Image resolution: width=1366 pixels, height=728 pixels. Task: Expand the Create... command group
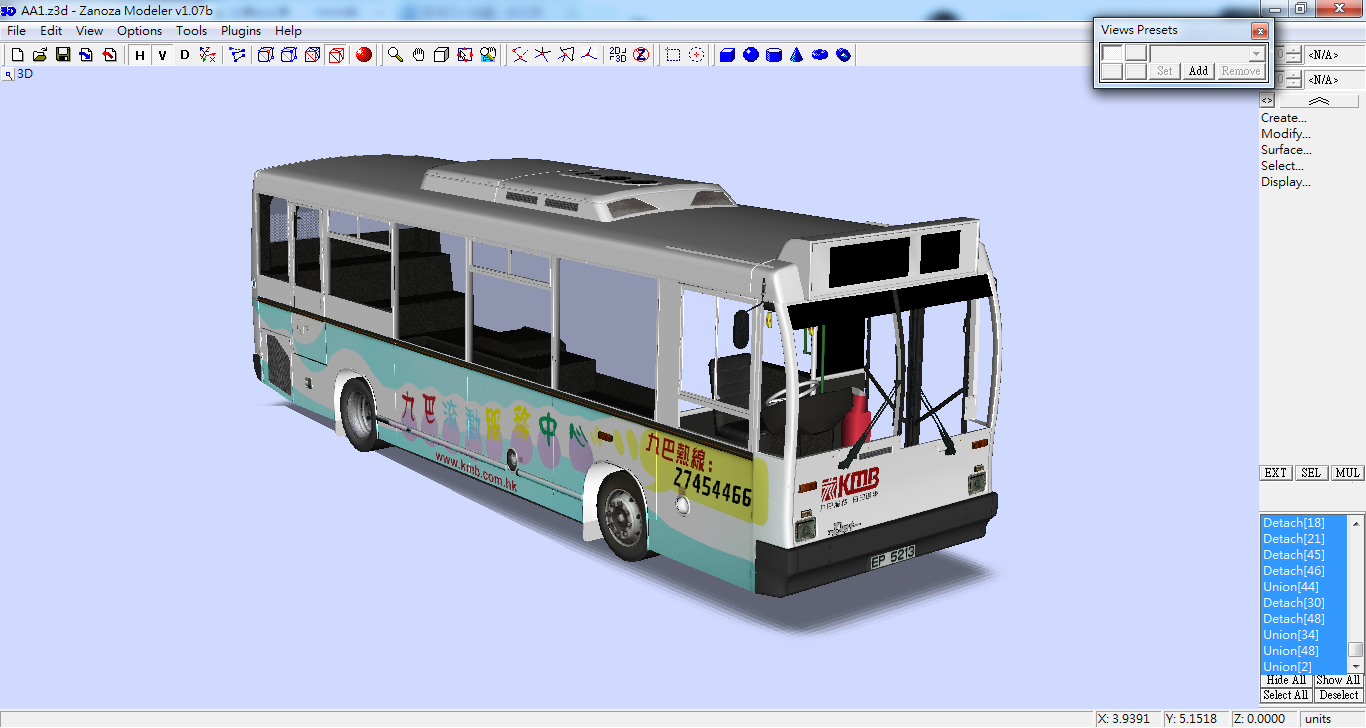click(1284, 118)
